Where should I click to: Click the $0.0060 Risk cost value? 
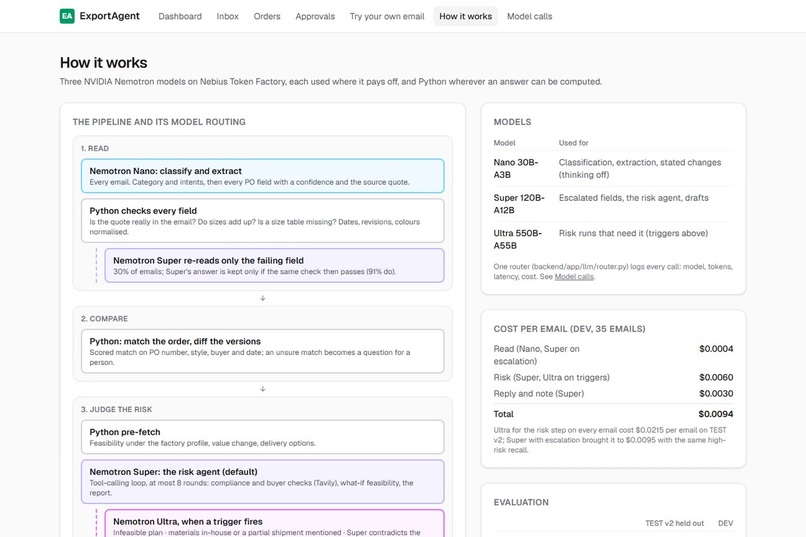[716, 377]
